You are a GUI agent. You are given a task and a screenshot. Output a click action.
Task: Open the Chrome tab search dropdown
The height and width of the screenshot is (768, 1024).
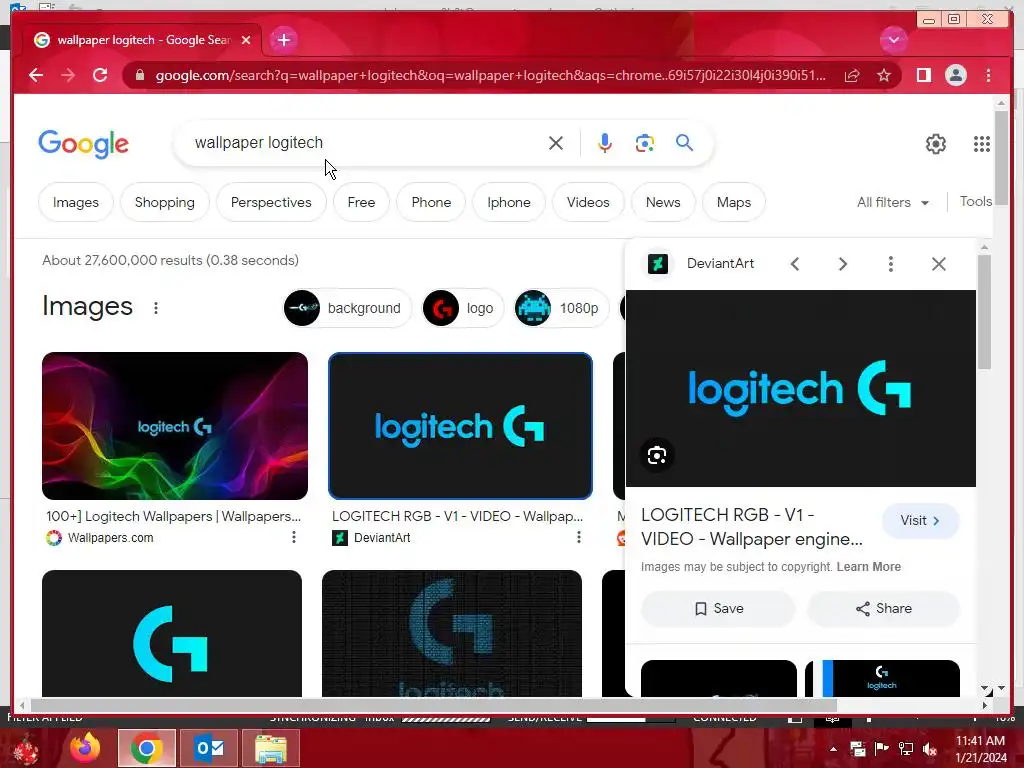click(893, 40)
